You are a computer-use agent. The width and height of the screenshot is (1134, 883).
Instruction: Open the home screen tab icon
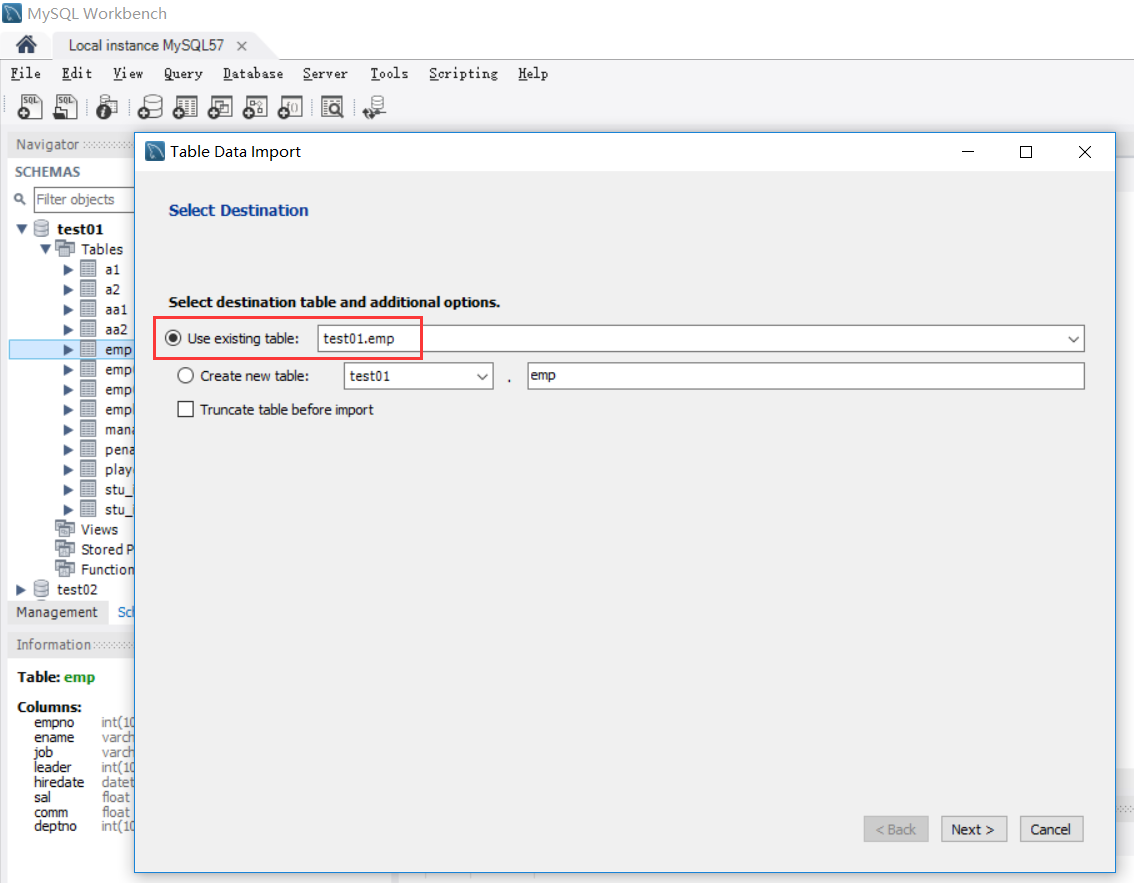(x=26, y=45)
